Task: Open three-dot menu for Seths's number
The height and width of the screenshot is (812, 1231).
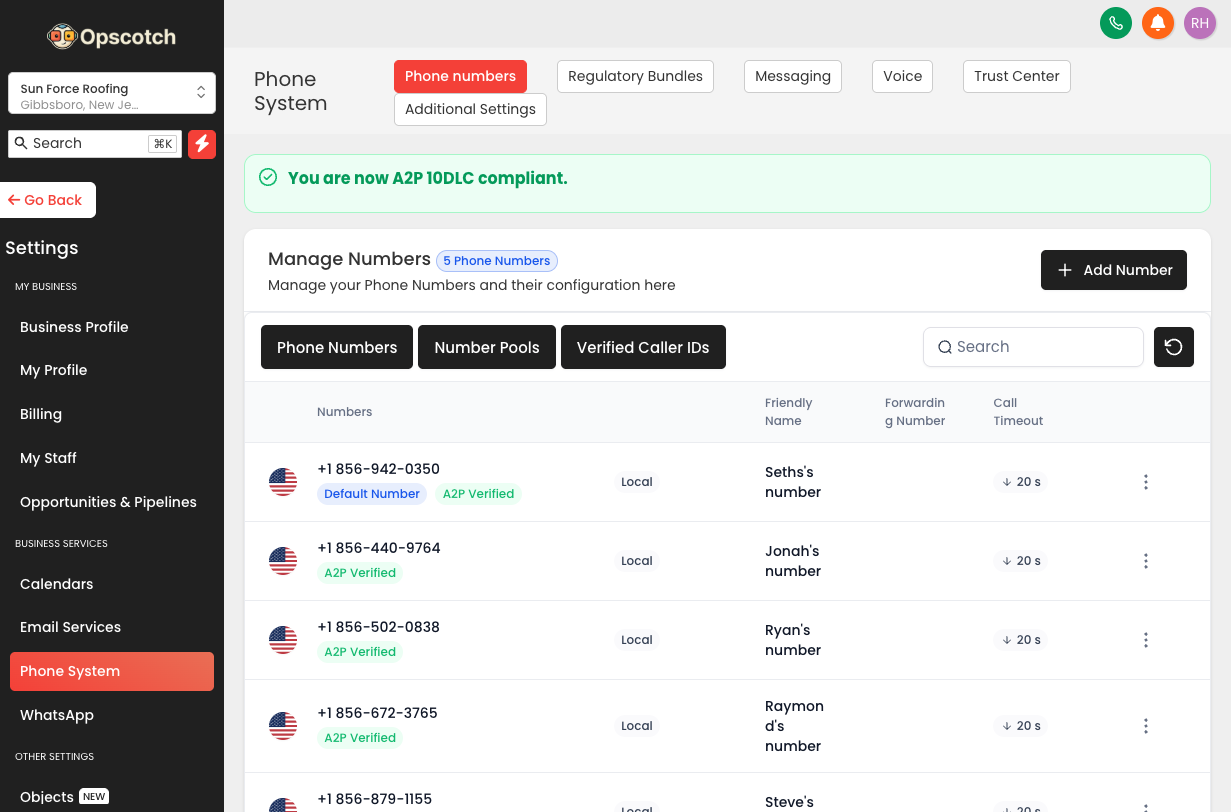Action: [1145, 482]
